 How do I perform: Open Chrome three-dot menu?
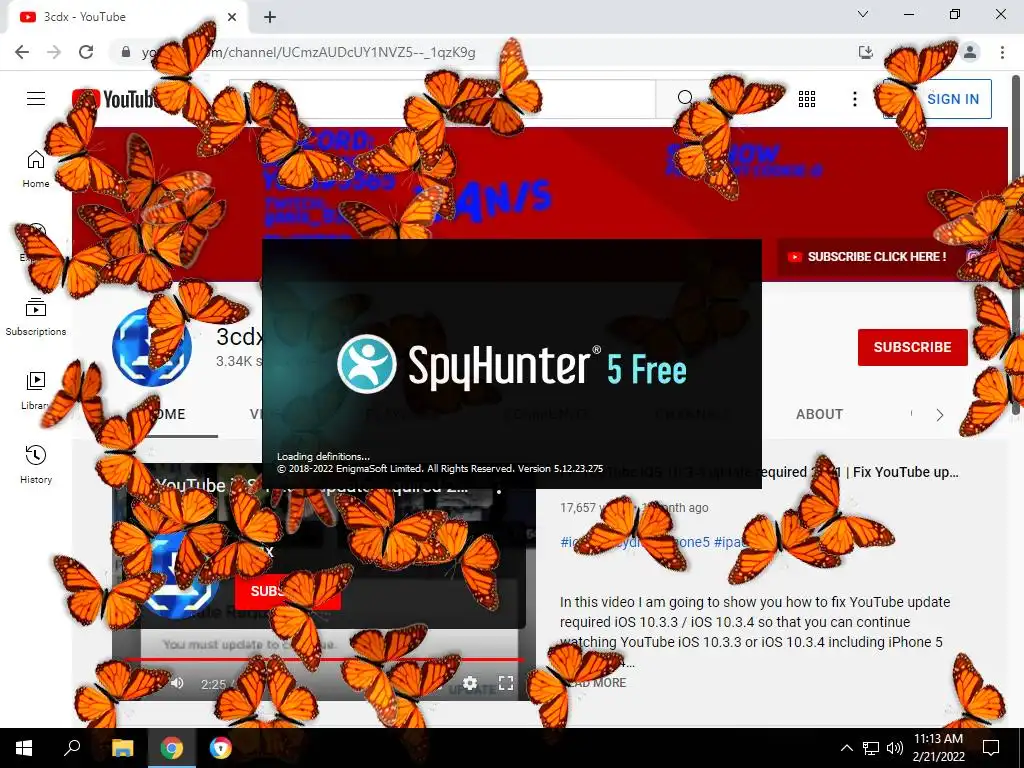pyautogui.click(x=1002, y=52)
